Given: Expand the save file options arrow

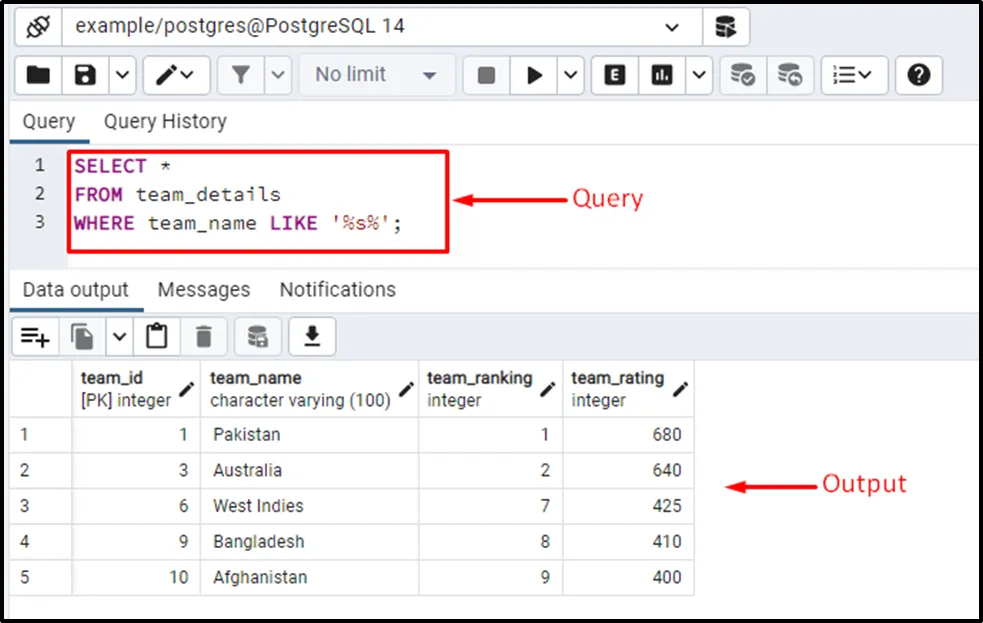Looking at the screenshot, I should [x=121, y=75].
